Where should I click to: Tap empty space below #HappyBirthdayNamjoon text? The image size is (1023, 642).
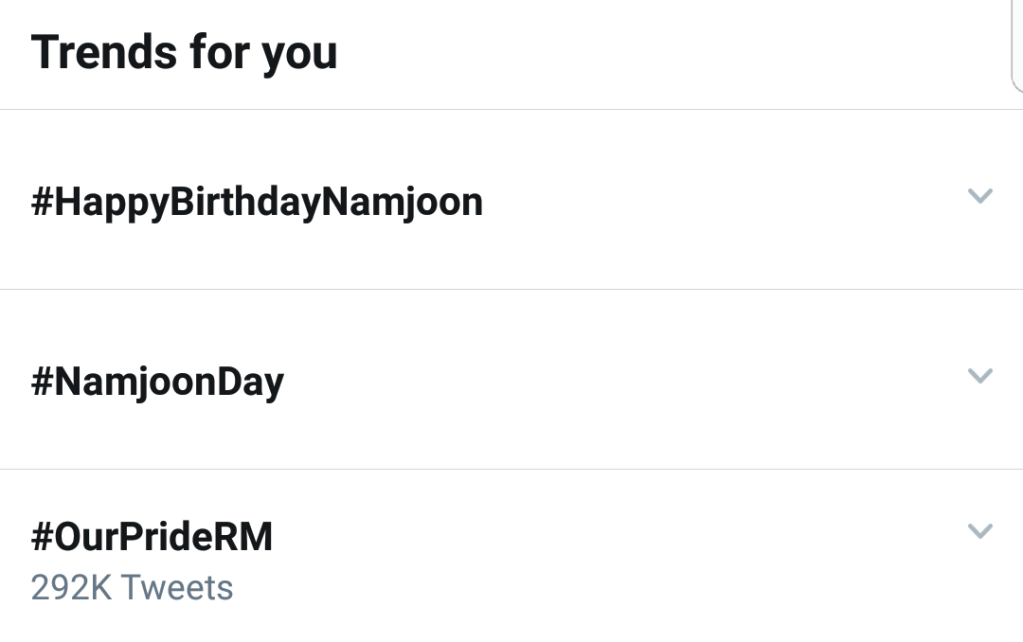pos(257,255)
